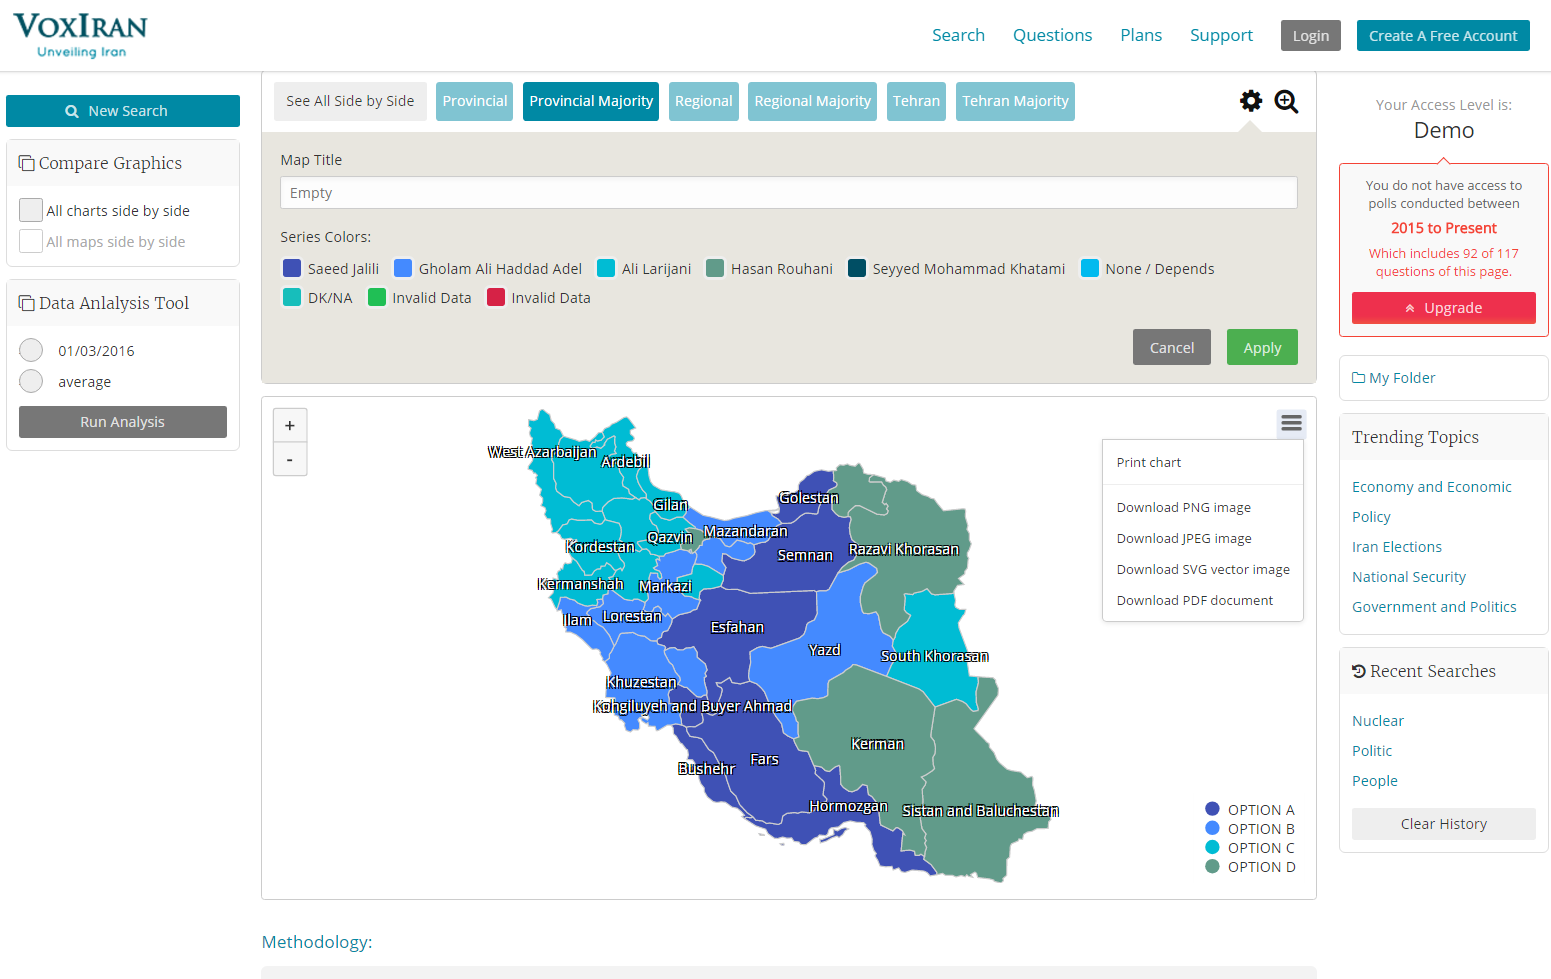Pick Seyyed Mohammad Khatami color swatch
1551x979 pixels.
pos(857,268)
